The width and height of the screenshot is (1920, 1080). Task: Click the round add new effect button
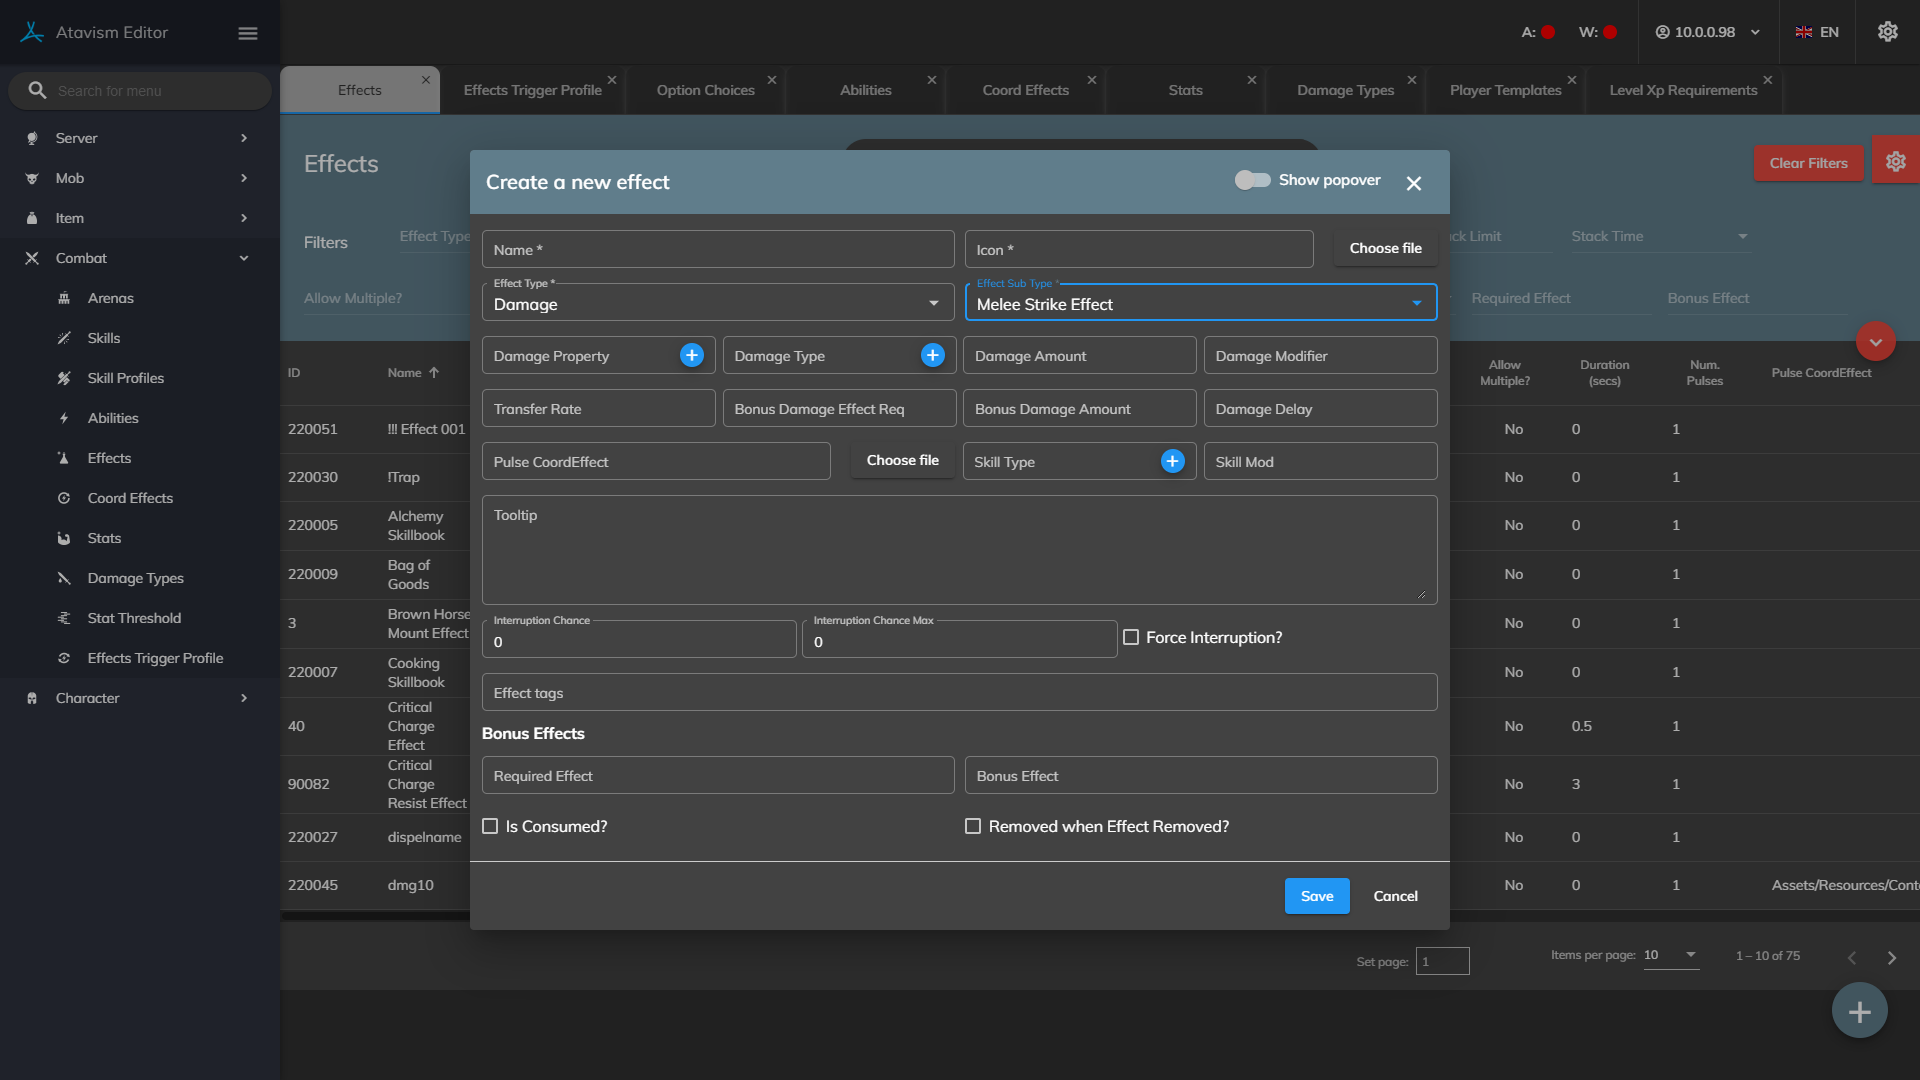pyautogui.click(x=1859, y=1011)
